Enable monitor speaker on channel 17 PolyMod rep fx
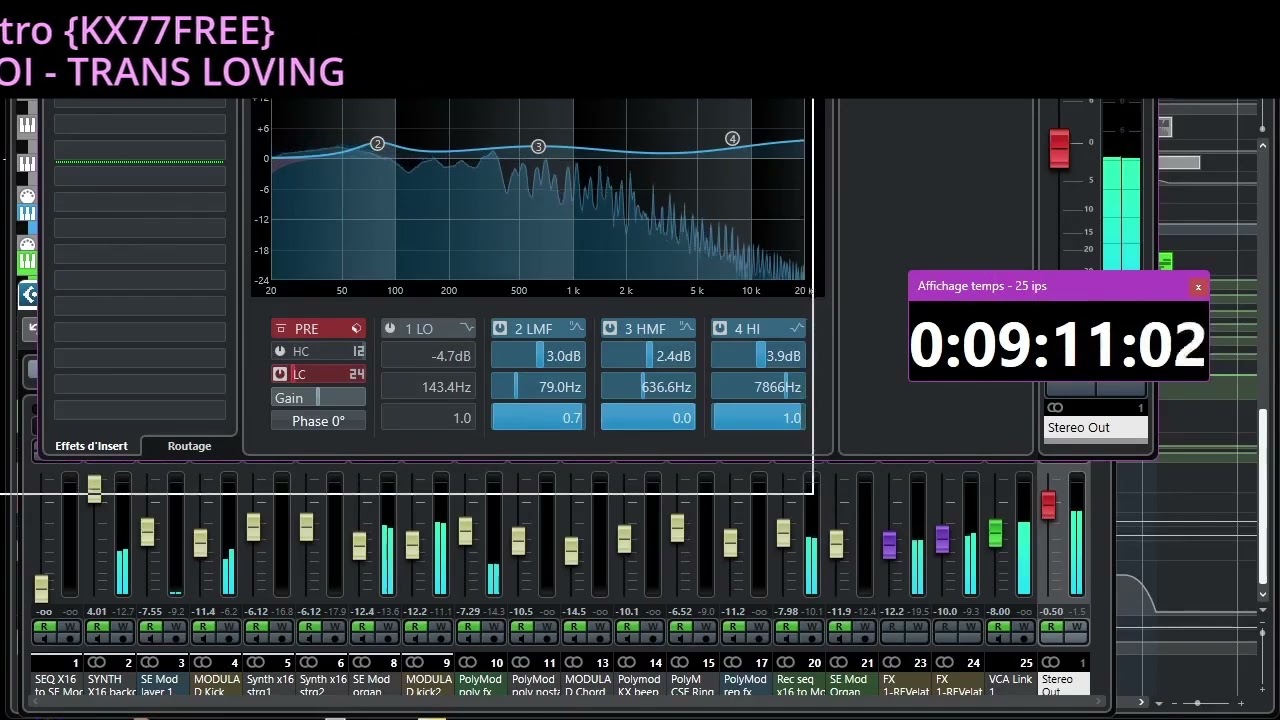 click(x=732, y=639)
